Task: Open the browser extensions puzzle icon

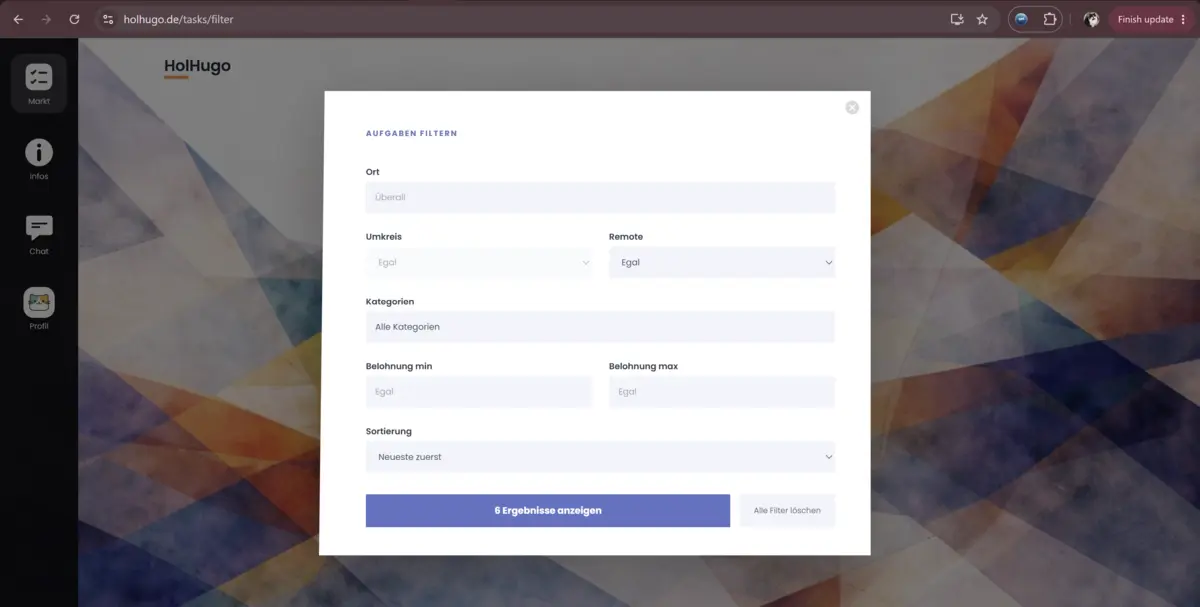Action: click(x=1049, y=19)
